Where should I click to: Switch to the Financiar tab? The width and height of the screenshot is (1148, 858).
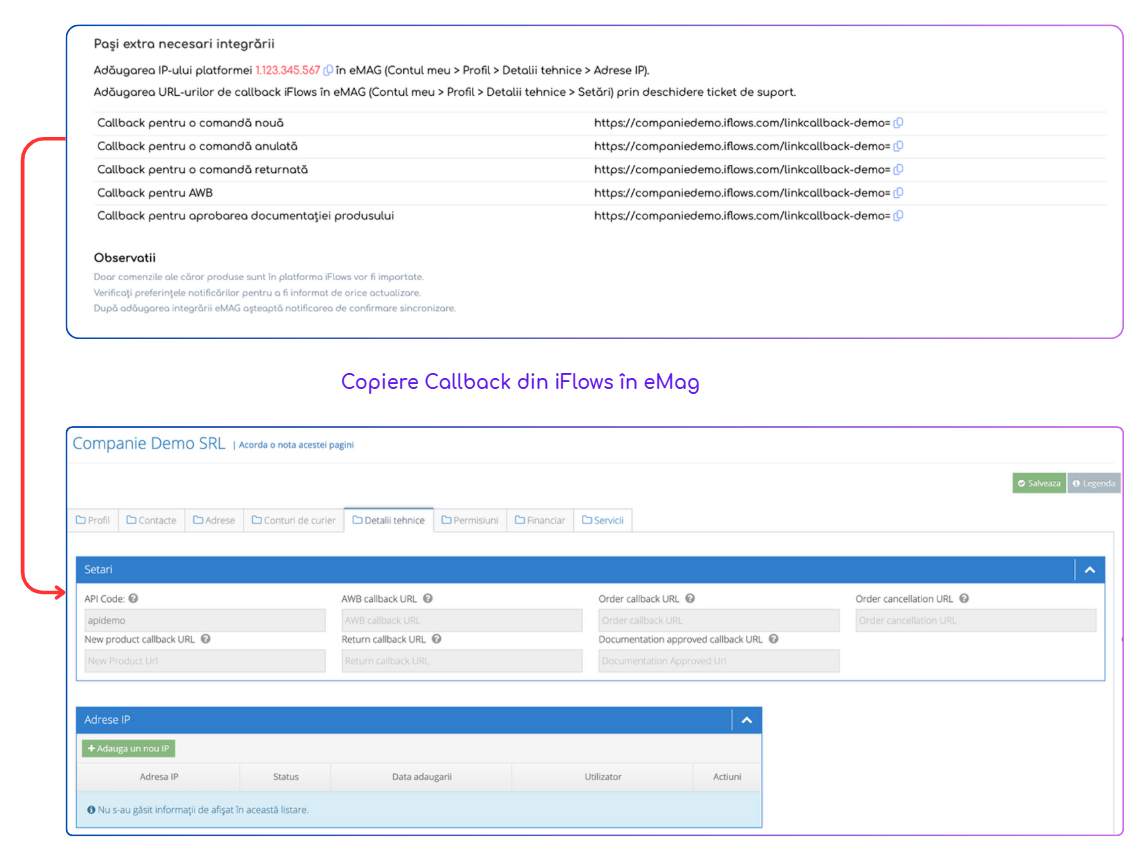click(540, 521)
